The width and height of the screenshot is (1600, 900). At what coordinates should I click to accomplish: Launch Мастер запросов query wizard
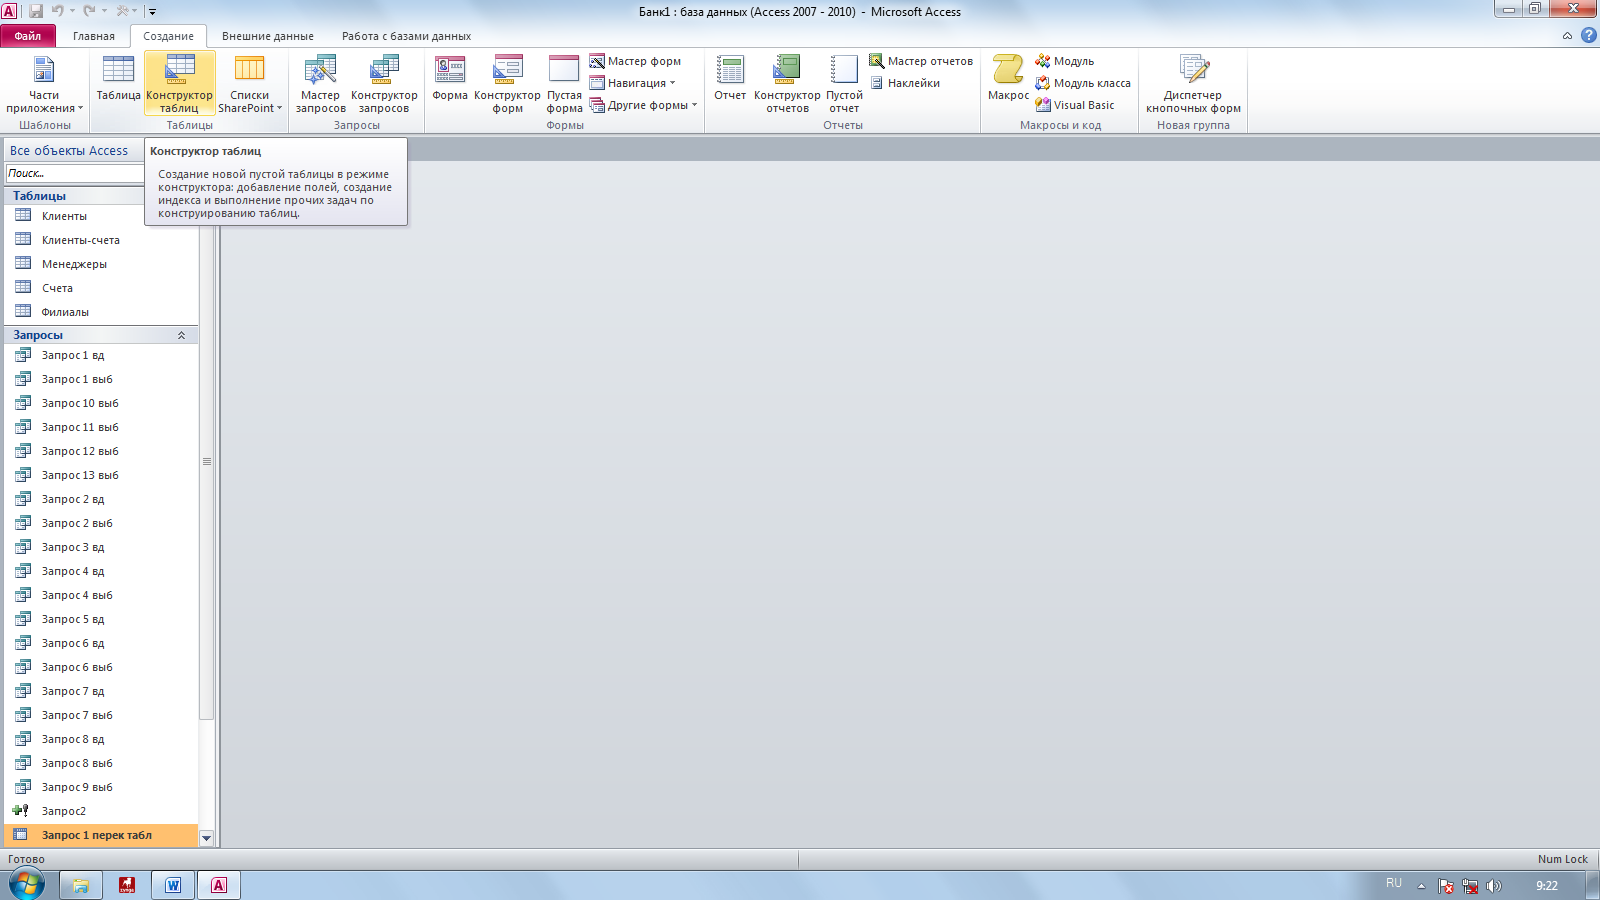tap(320, 84)
